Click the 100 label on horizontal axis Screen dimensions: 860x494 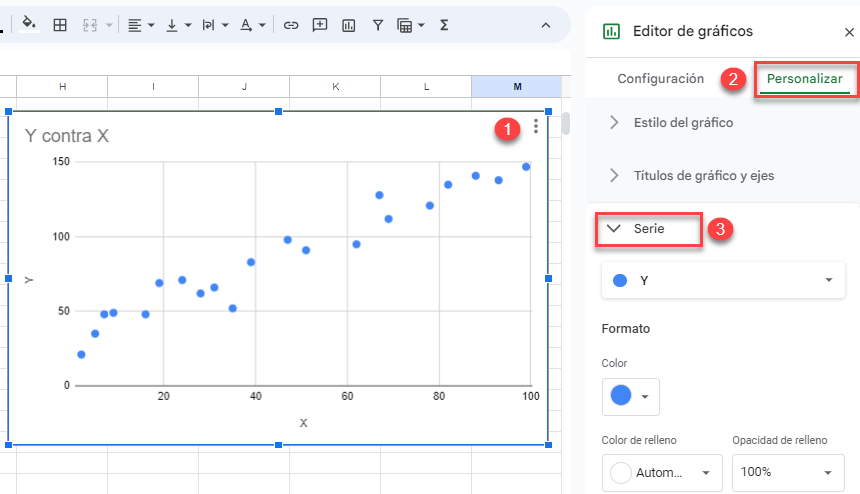coord(530,396)
